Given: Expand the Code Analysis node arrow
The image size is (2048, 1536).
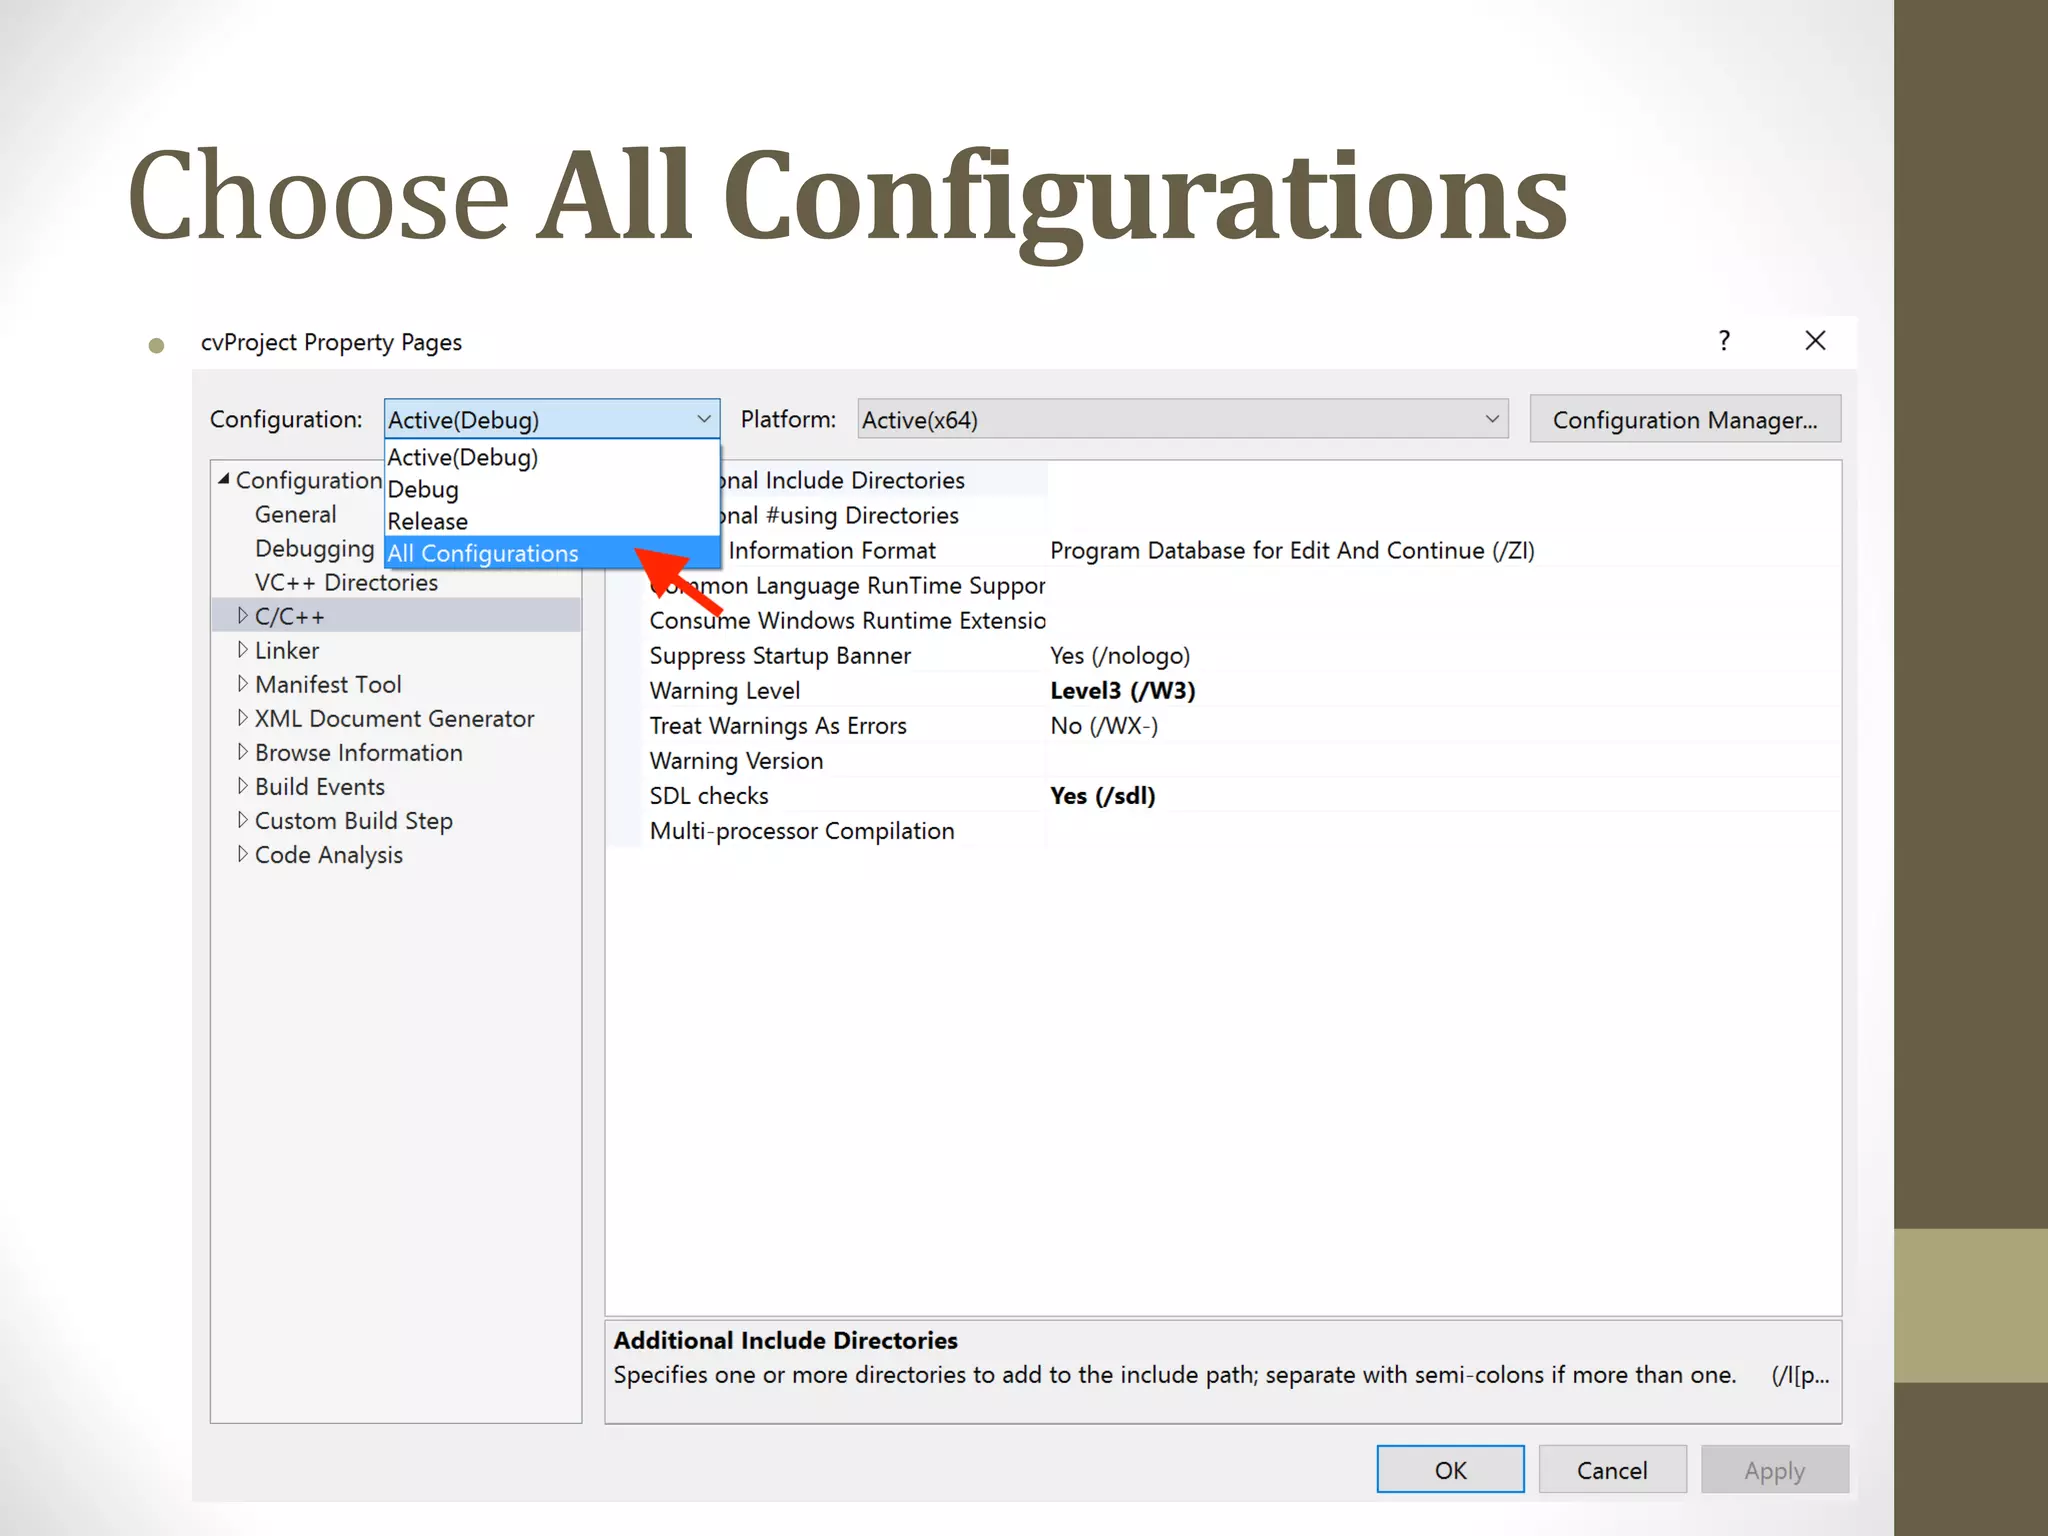Looking at the screenshot, I should click(242, 854).
